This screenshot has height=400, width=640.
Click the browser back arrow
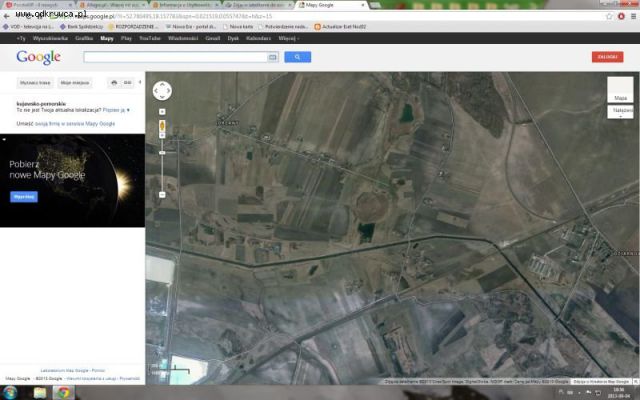click(x=7, y=16)
